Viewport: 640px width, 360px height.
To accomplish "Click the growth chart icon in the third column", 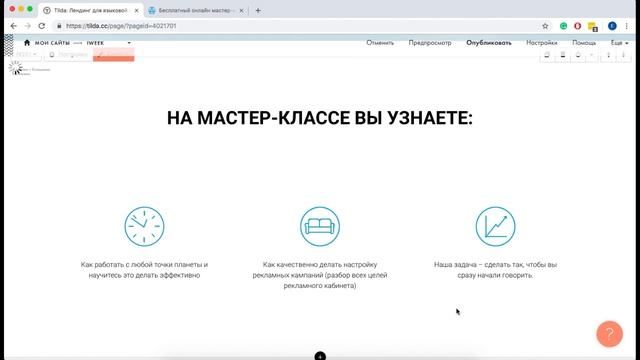I will [x=496, y=227].
